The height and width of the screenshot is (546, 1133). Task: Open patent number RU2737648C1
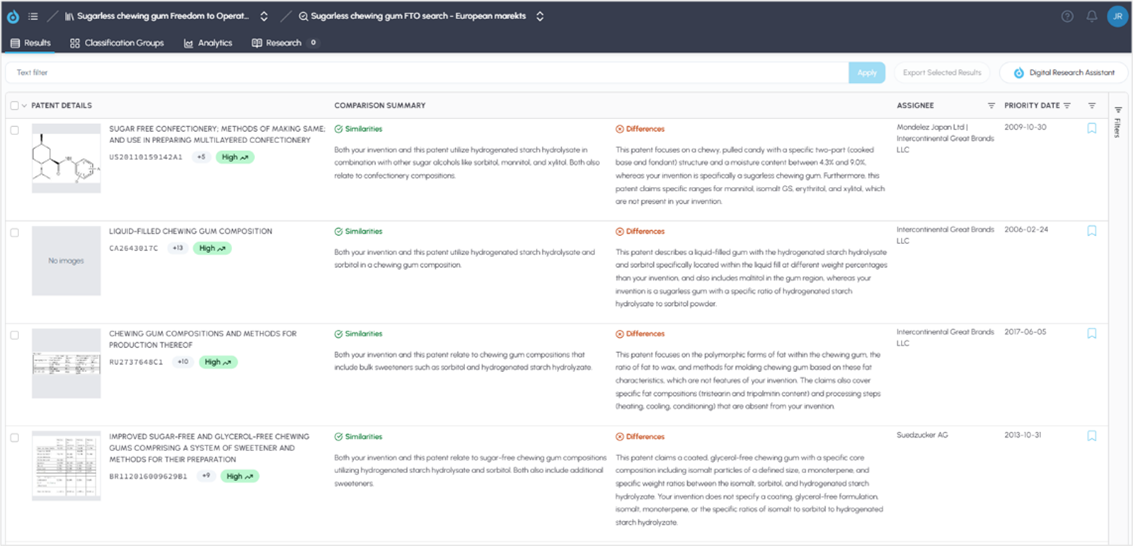pos(137,362)
